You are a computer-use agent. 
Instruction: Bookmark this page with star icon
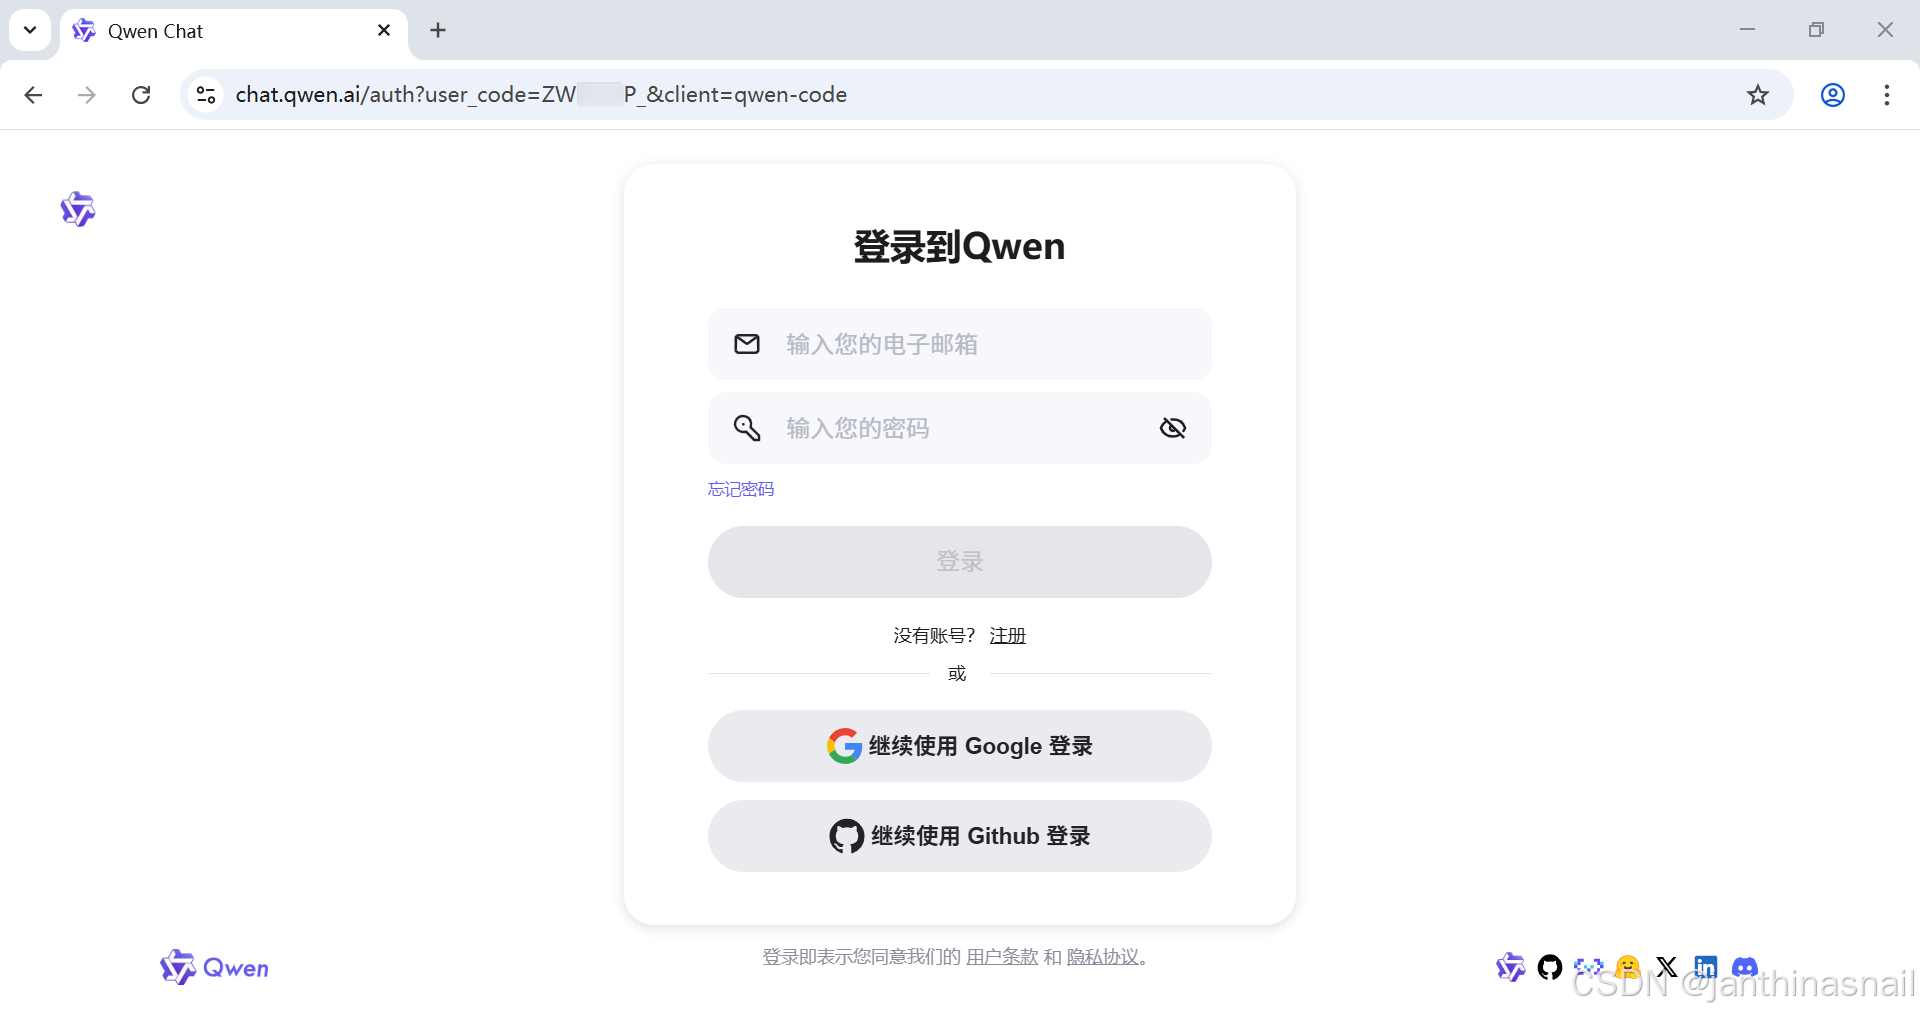1758,95
